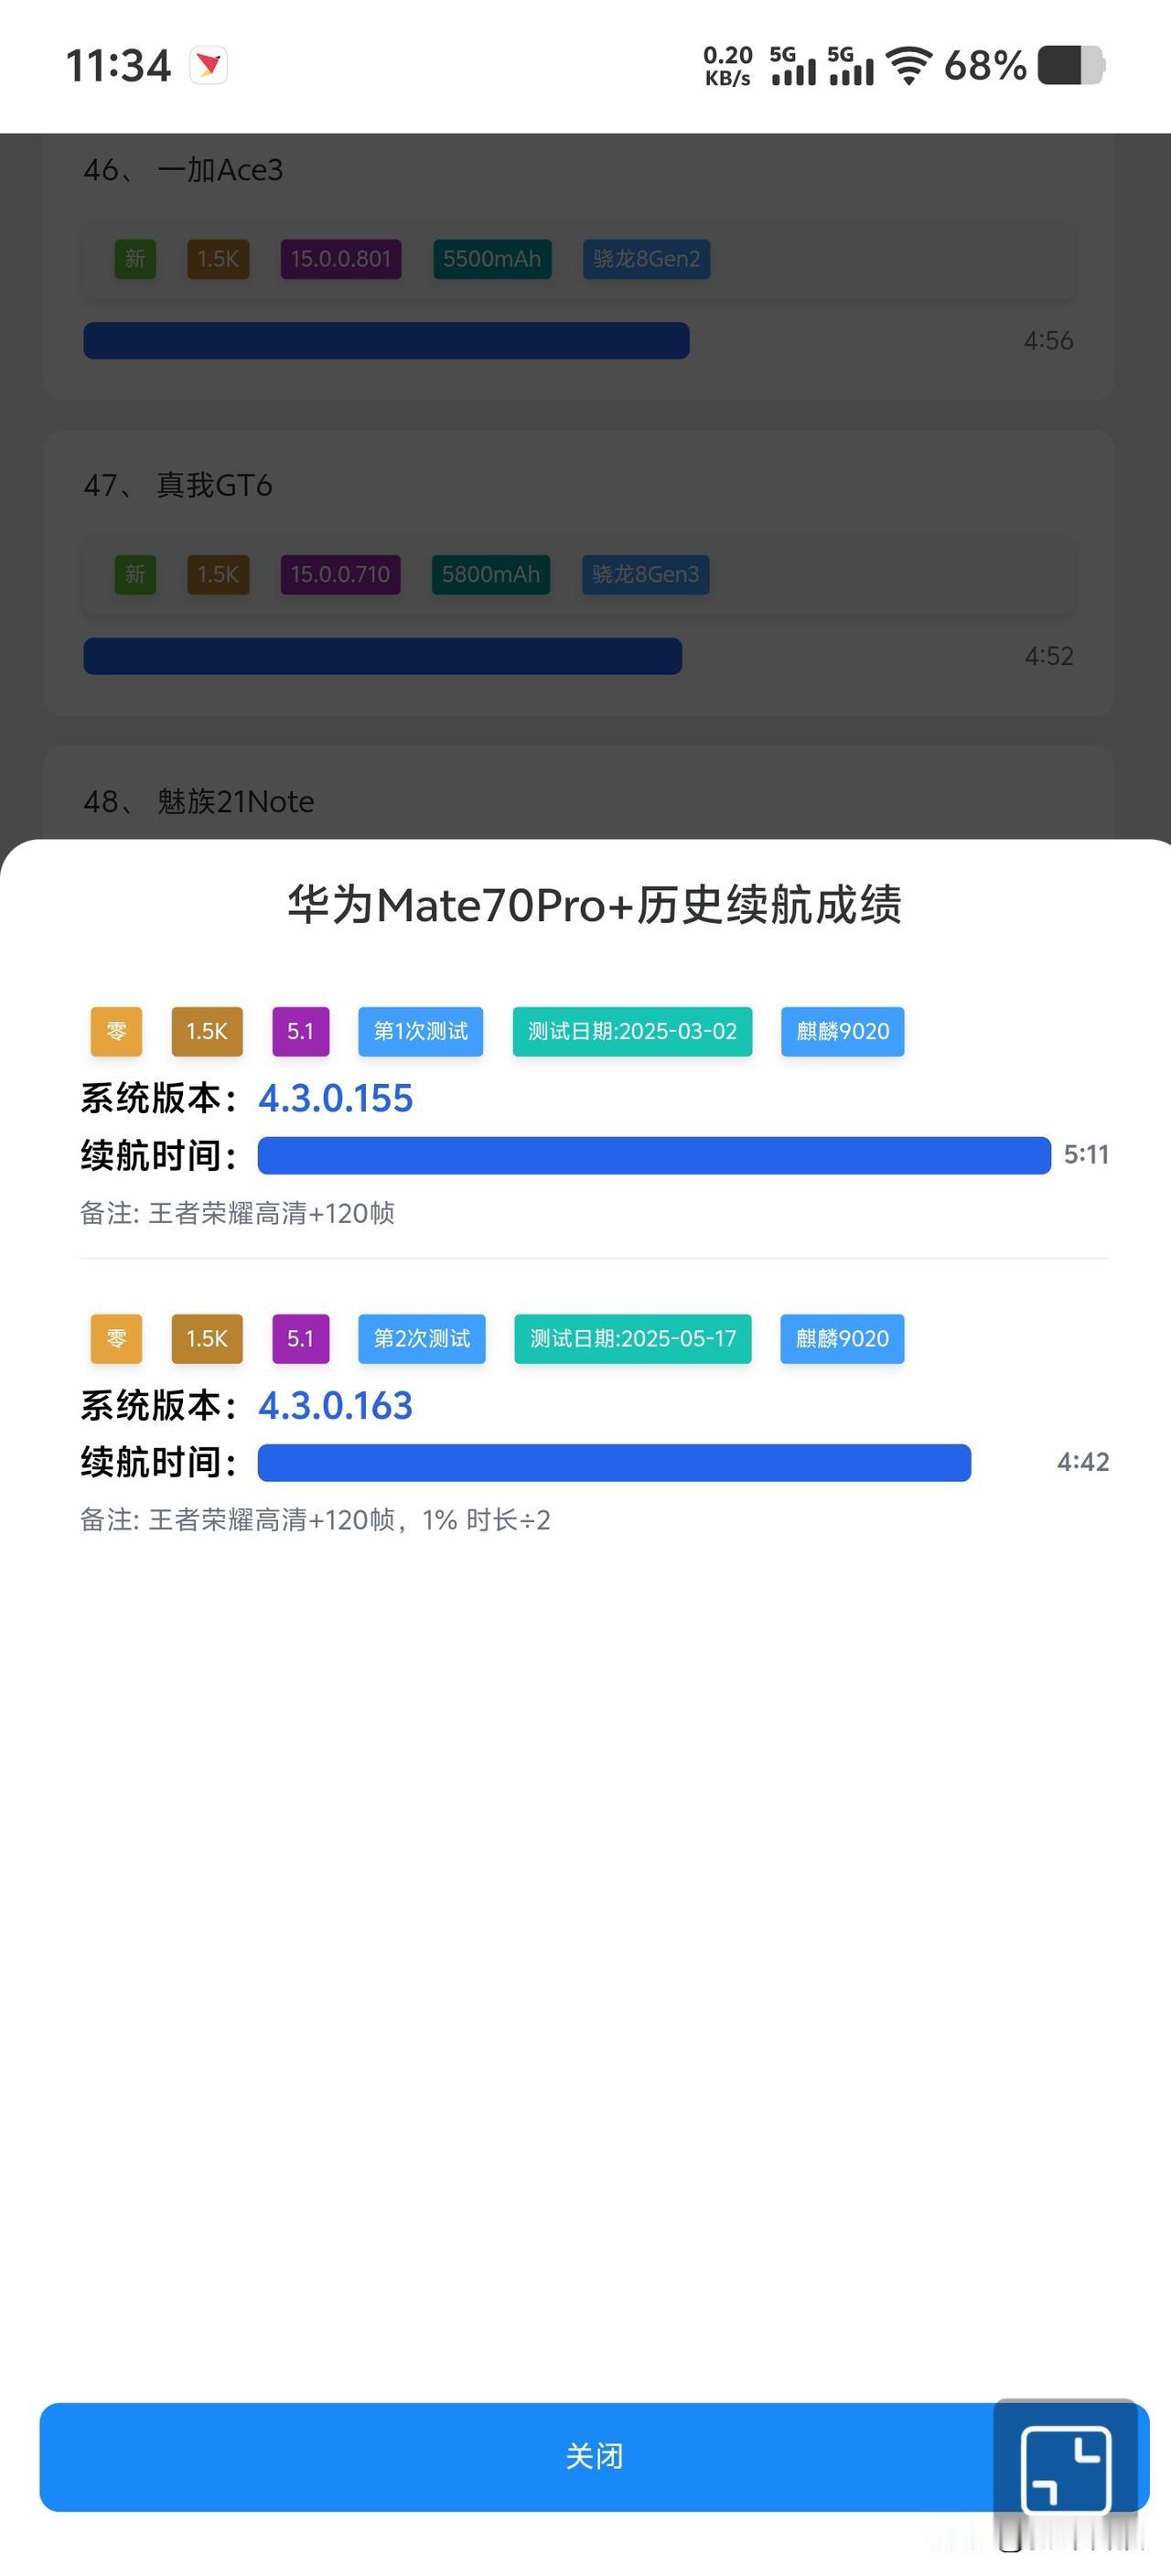Tap the 第2次测试 tag
This screenshot has width=1171, height=2576.
(x=422, y=1338)
